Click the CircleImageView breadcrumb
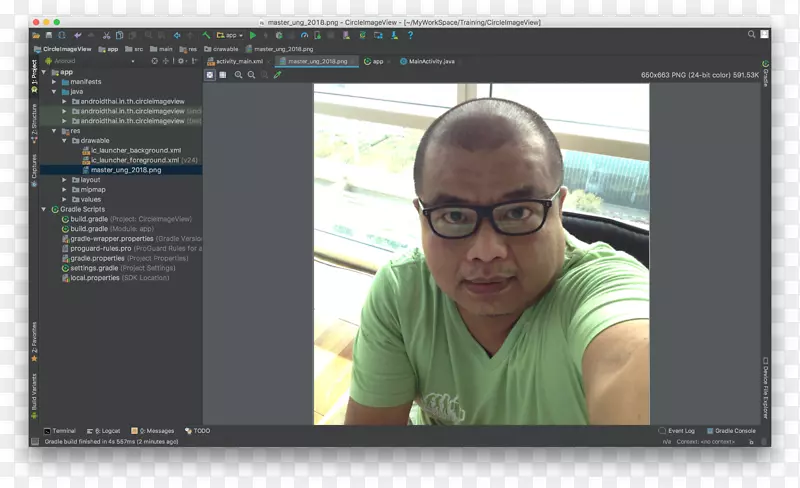The width and height of the screenshot is (800, 488). (62, 49)
